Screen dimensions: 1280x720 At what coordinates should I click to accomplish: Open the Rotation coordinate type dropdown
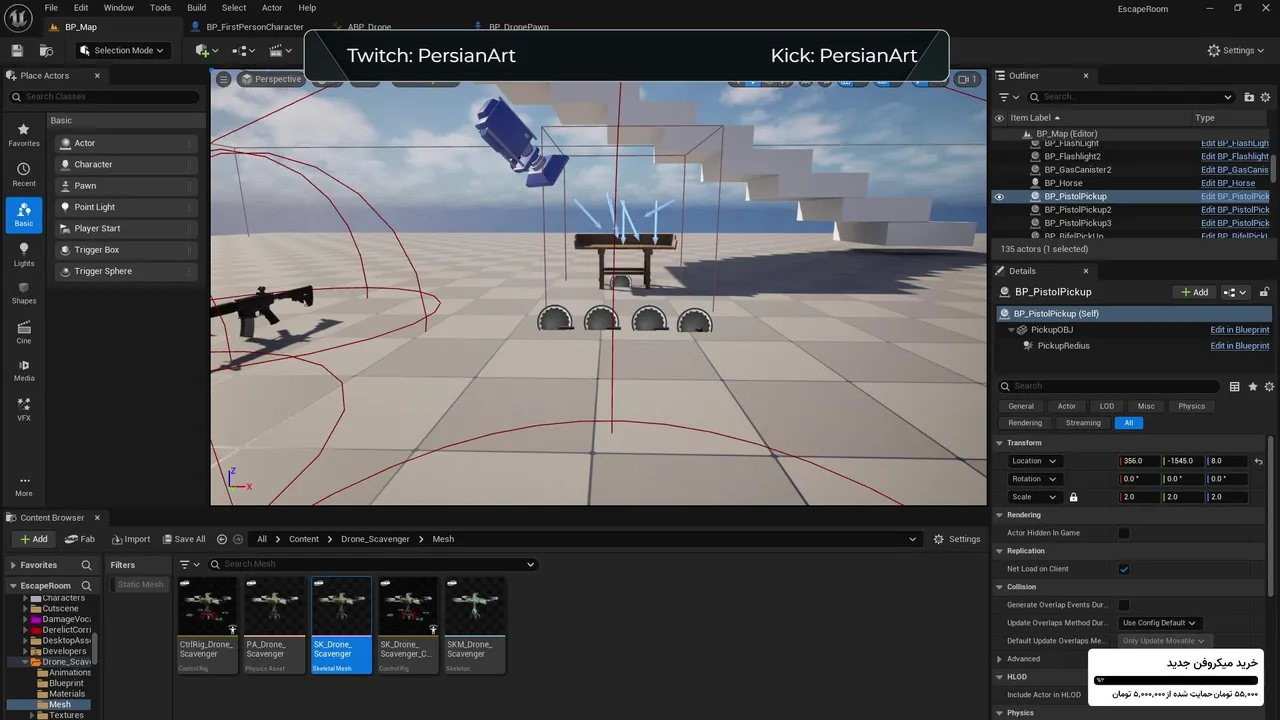point(1034,479)
